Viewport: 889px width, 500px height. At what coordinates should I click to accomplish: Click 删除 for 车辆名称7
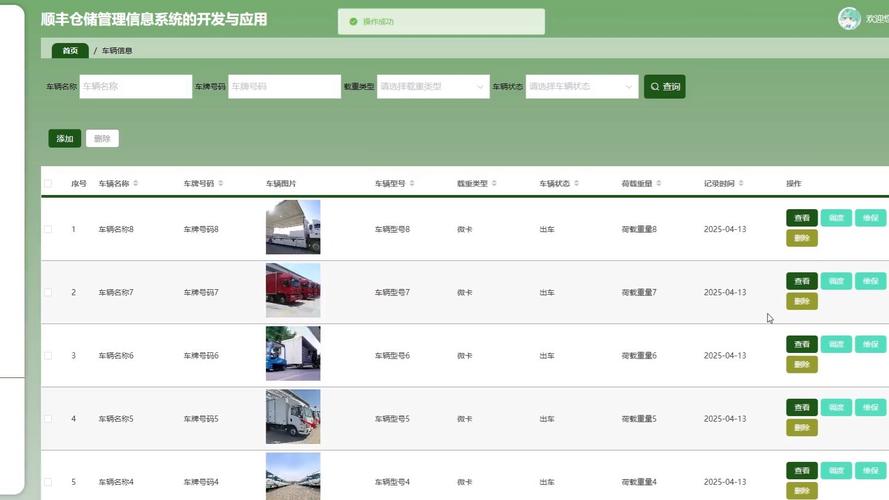(x=802, y=301)
